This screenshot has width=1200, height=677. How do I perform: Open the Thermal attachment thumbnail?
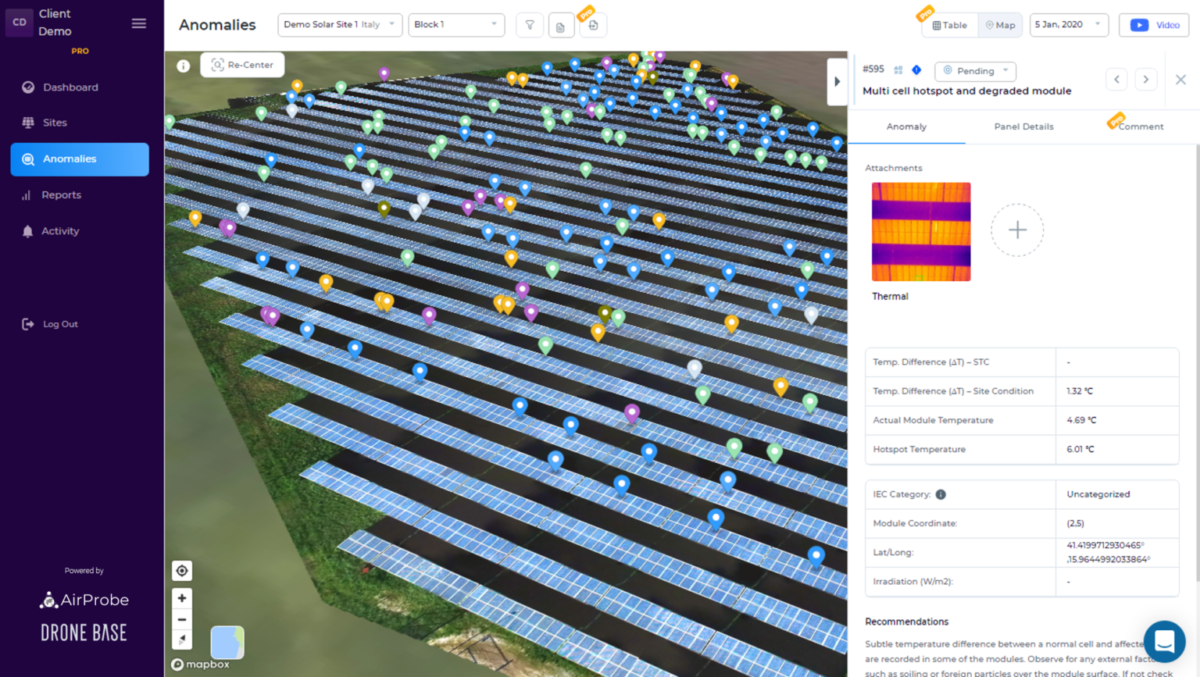[x=921, y=232]
